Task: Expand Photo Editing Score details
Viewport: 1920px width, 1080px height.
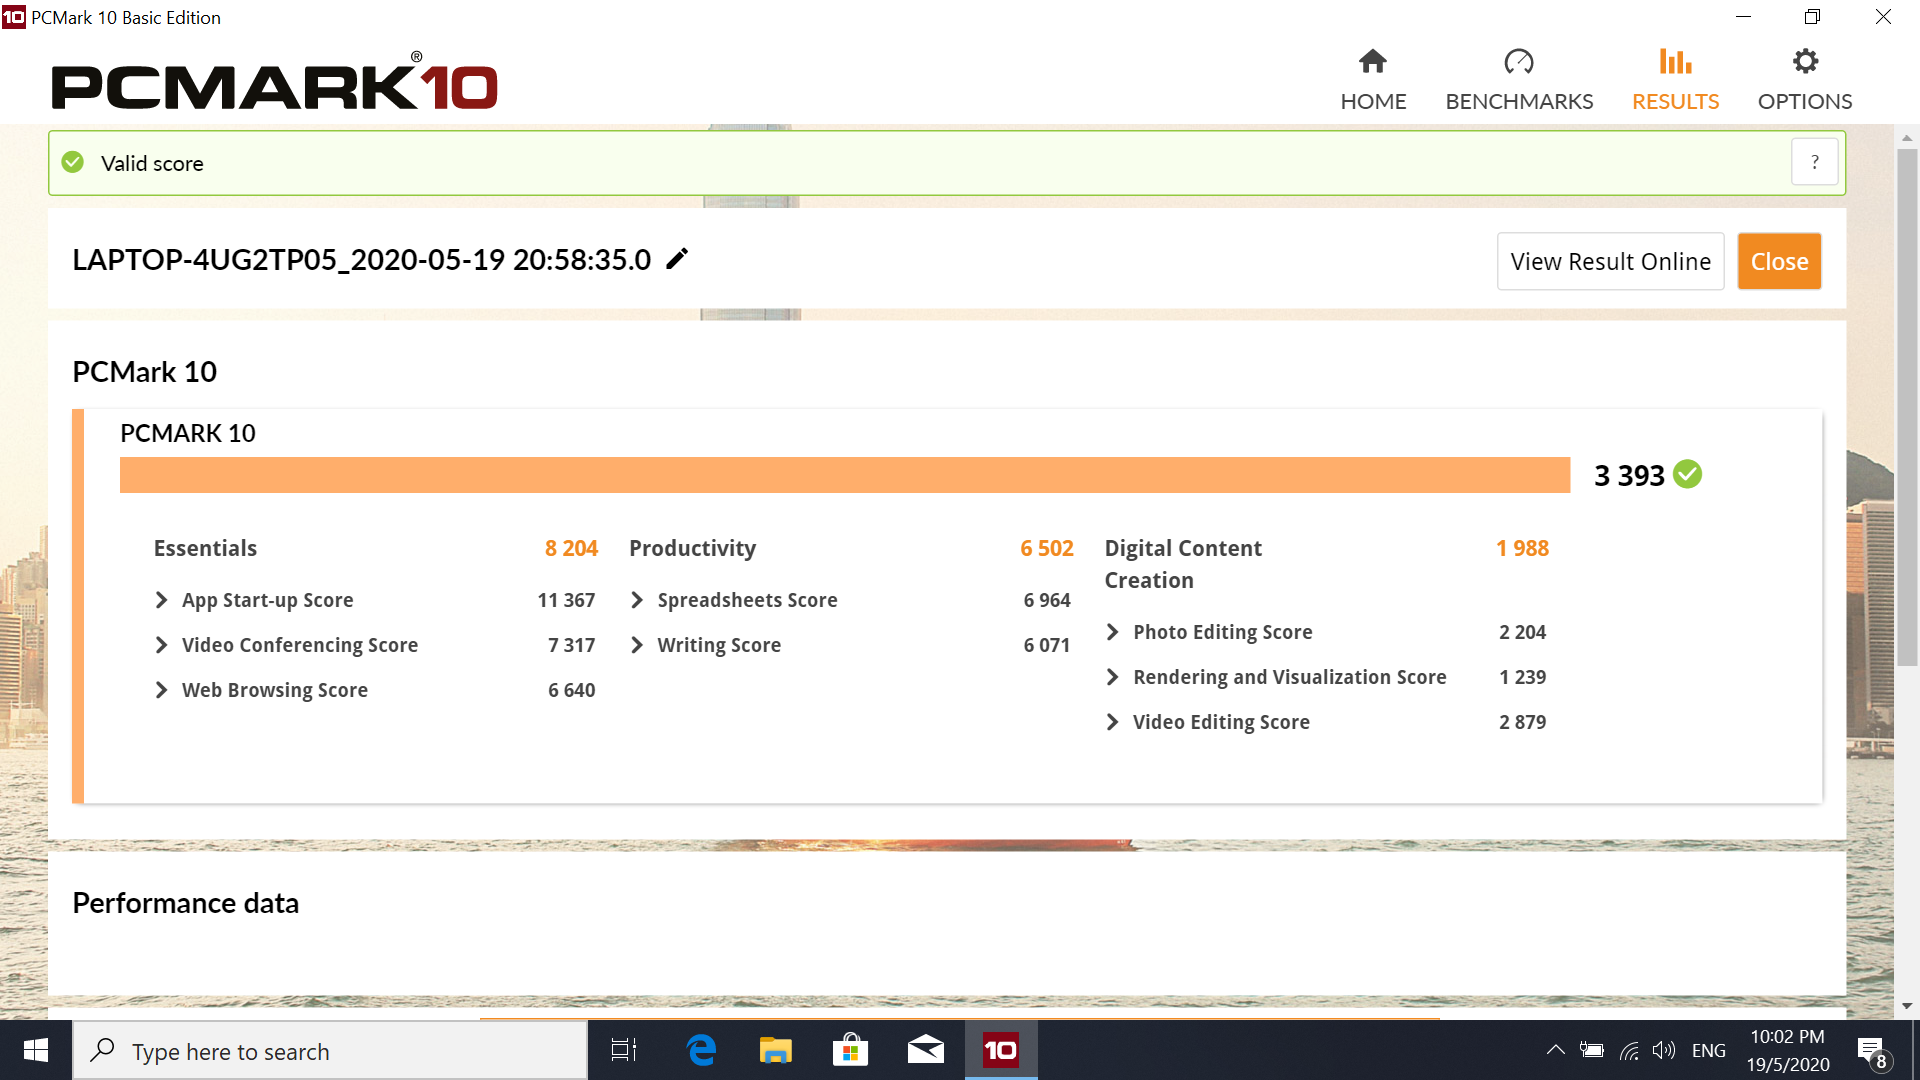Action: tap(1112, 632)
